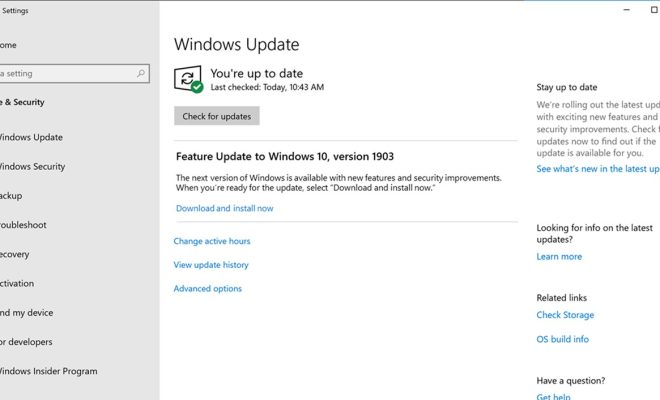Click the Update & Security section heading
This screenshot has height=400, width=660.
22,102
